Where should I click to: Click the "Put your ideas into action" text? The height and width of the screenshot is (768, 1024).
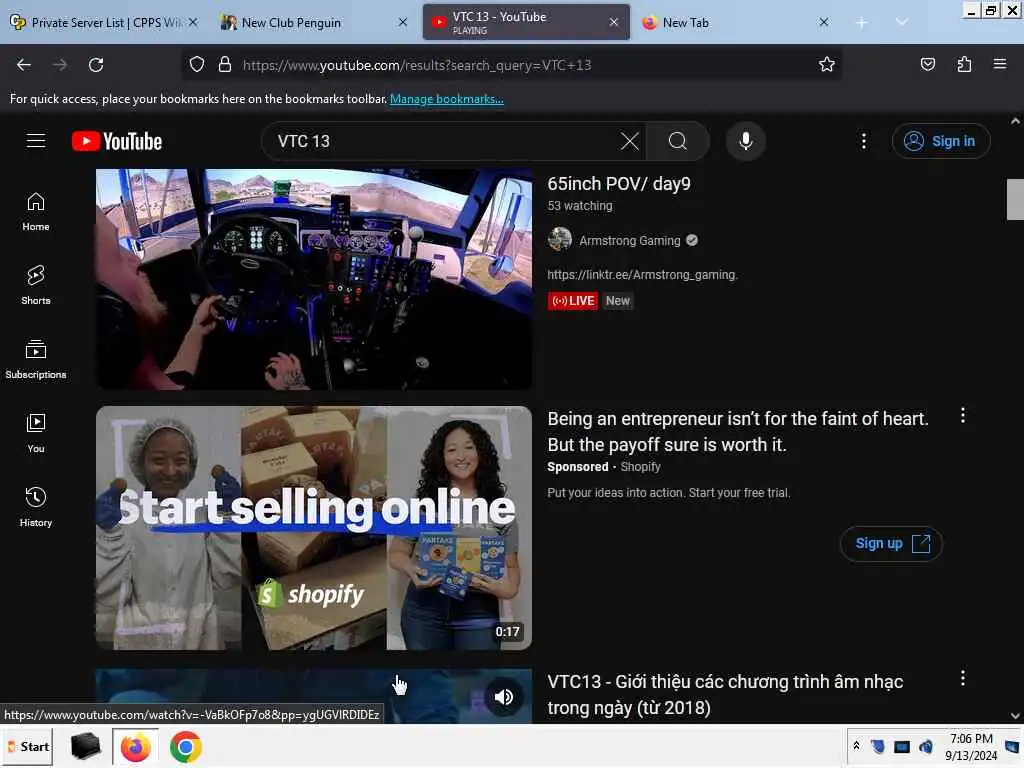669,492
